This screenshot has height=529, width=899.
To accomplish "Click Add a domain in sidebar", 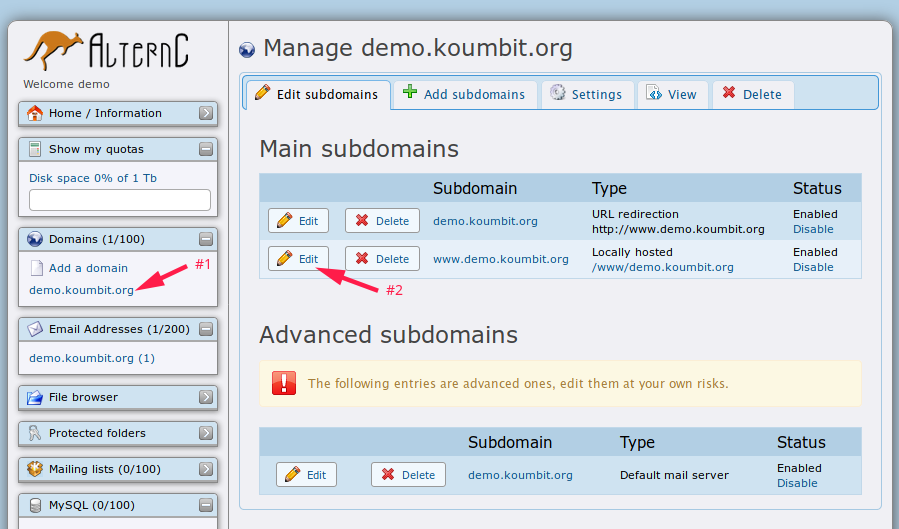I will coord(88,268).
